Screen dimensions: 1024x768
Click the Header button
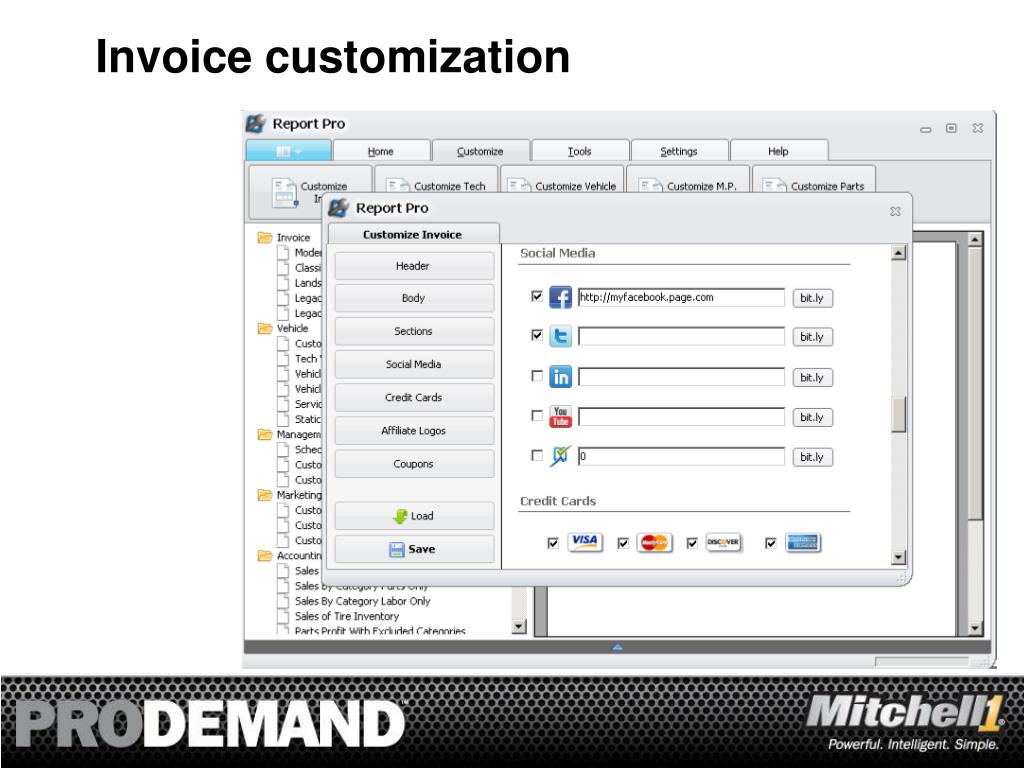click(x=414, y=266)
